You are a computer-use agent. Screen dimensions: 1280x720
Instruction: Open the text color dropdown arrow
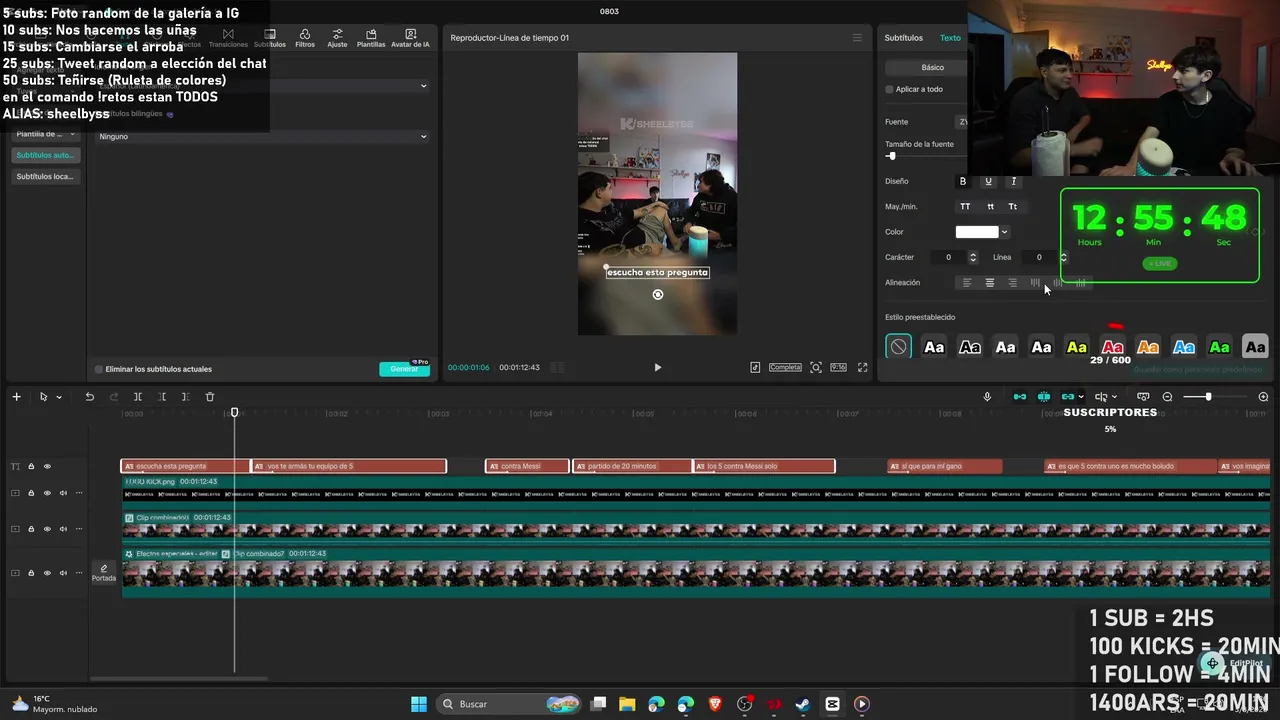(x=1004, y=232)
